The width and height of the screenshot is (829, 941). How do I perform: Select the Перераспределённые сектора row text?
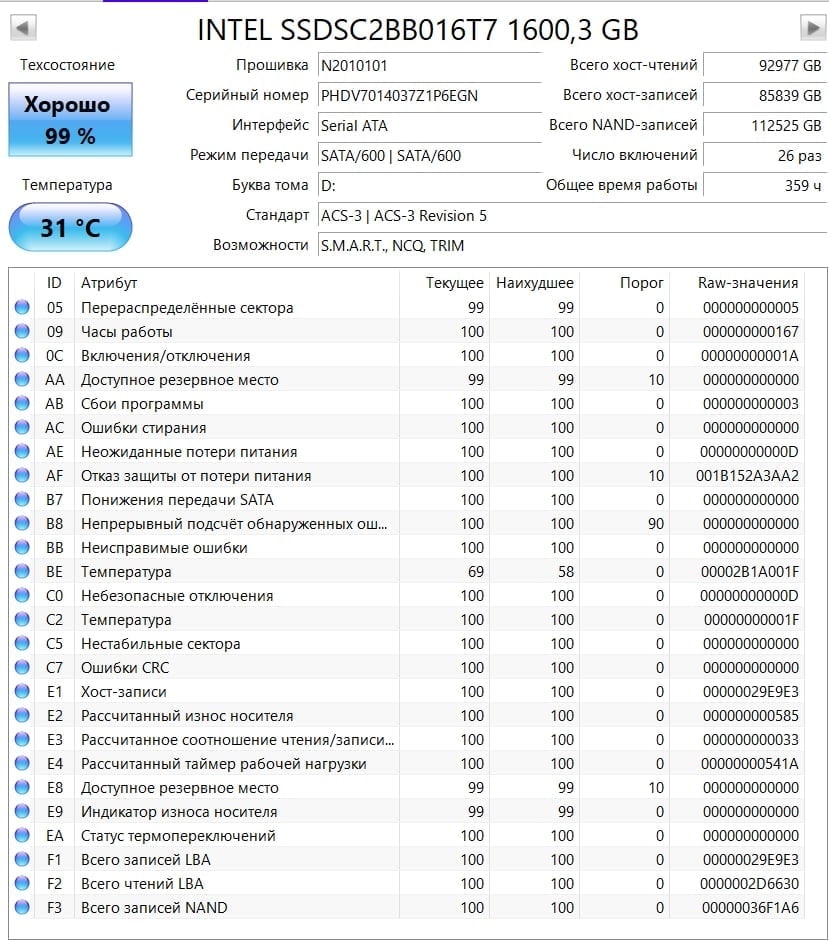tap(187, 308)
